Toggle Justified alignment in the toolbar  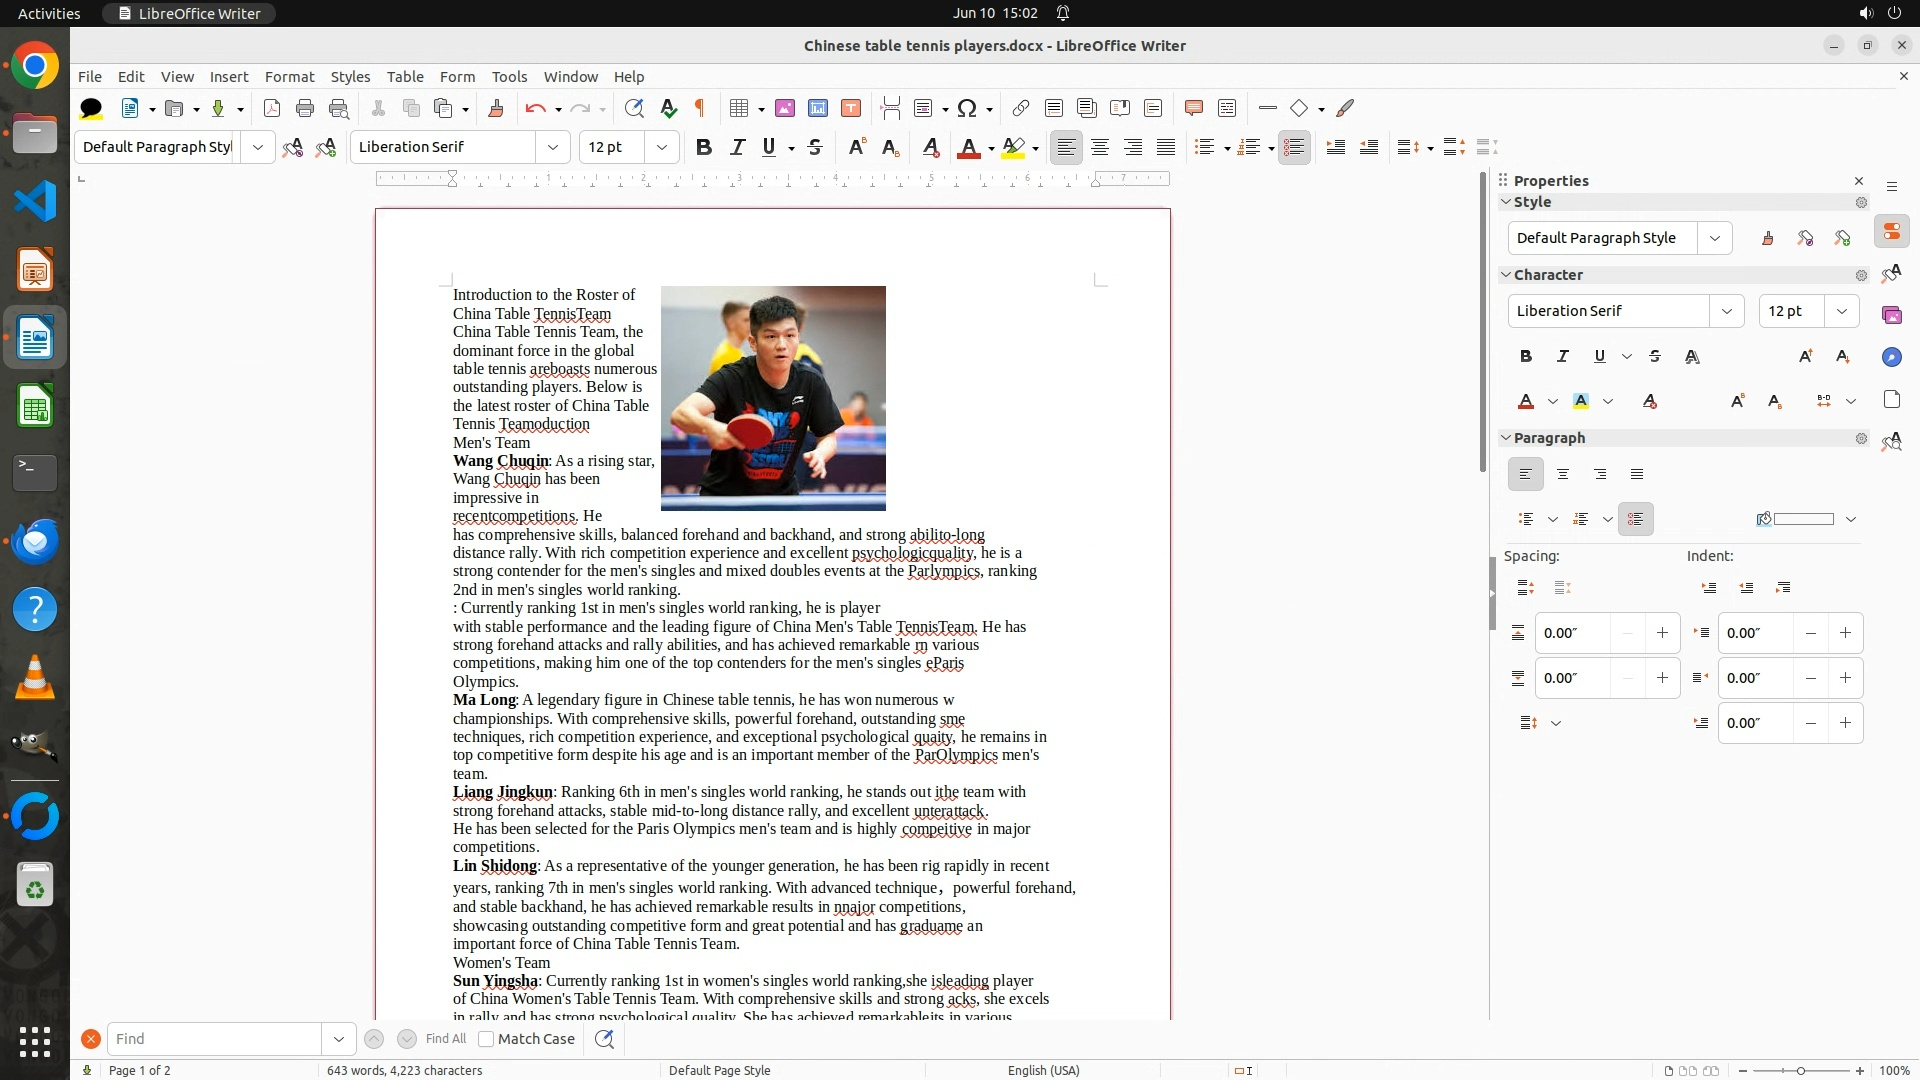[1166, 147]
